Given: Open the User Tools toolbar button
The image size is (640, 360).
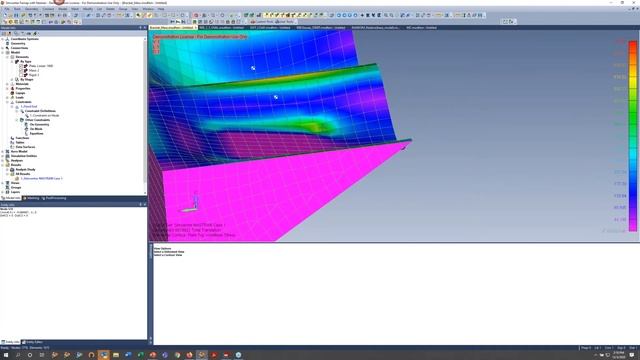Looking at the screenshot, I should point(284,21).
